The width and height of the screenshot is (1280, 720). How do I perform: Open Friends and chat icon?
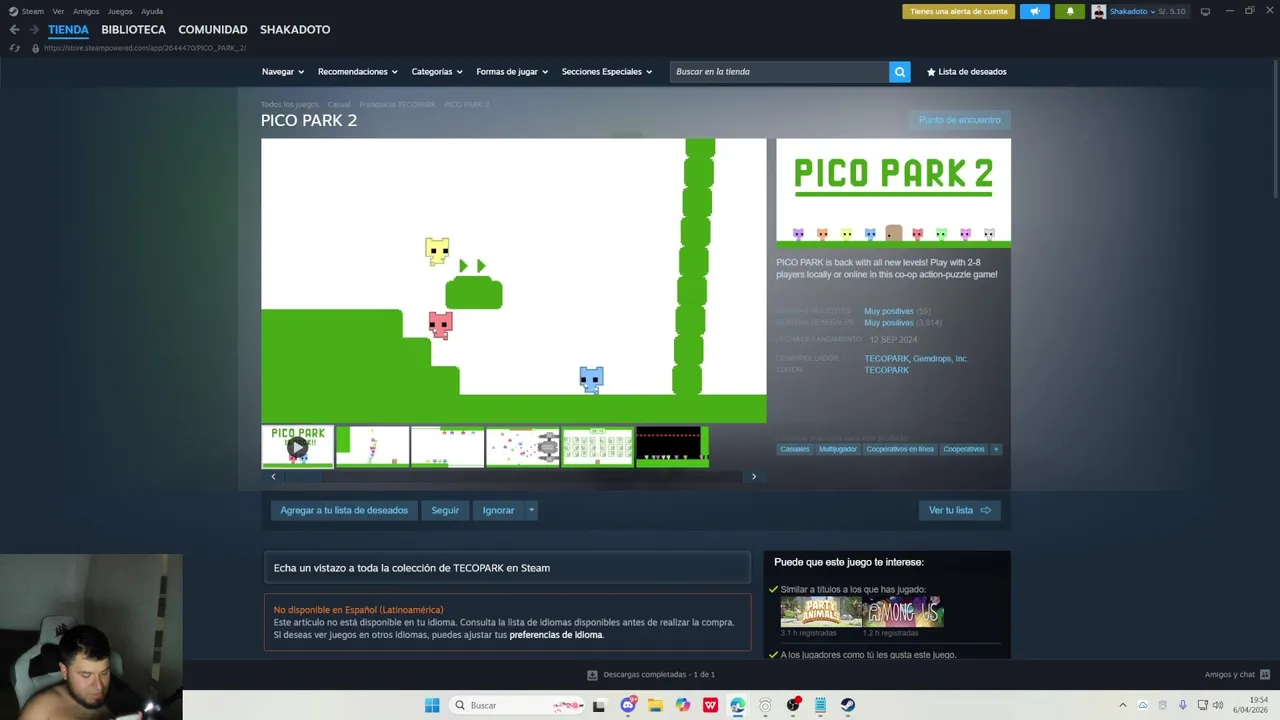[1265, 675]
